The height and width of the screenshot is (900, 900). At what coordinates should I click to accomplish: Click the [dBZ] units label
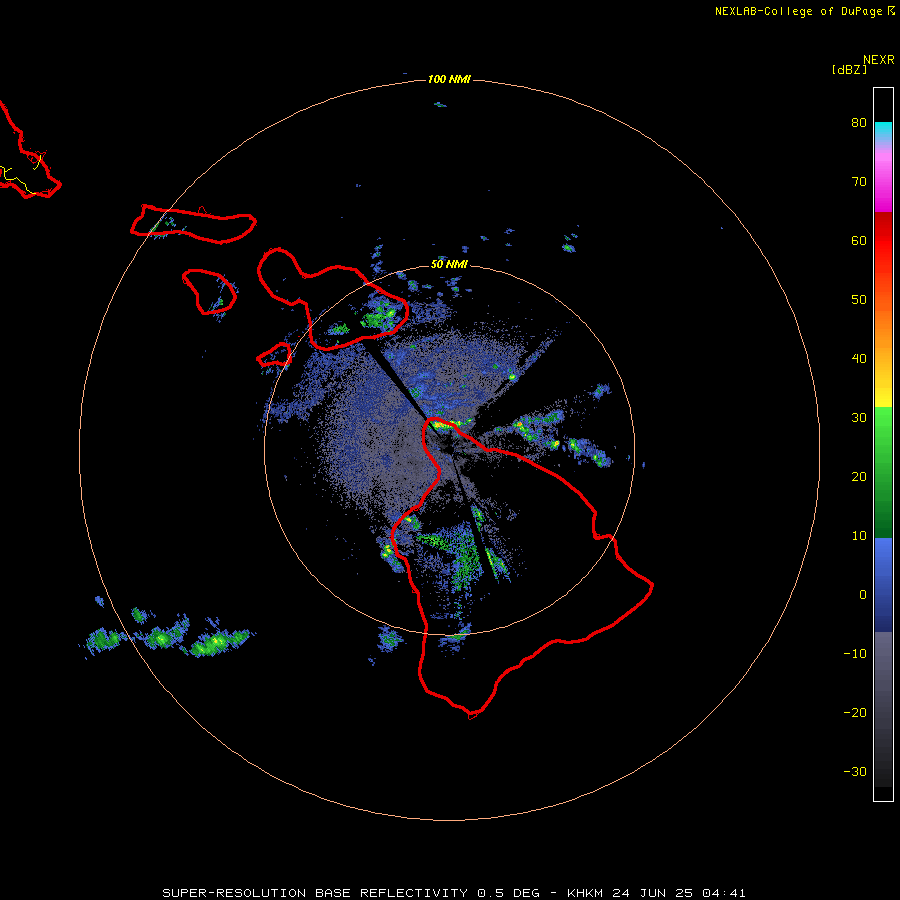tap(849, 70)
